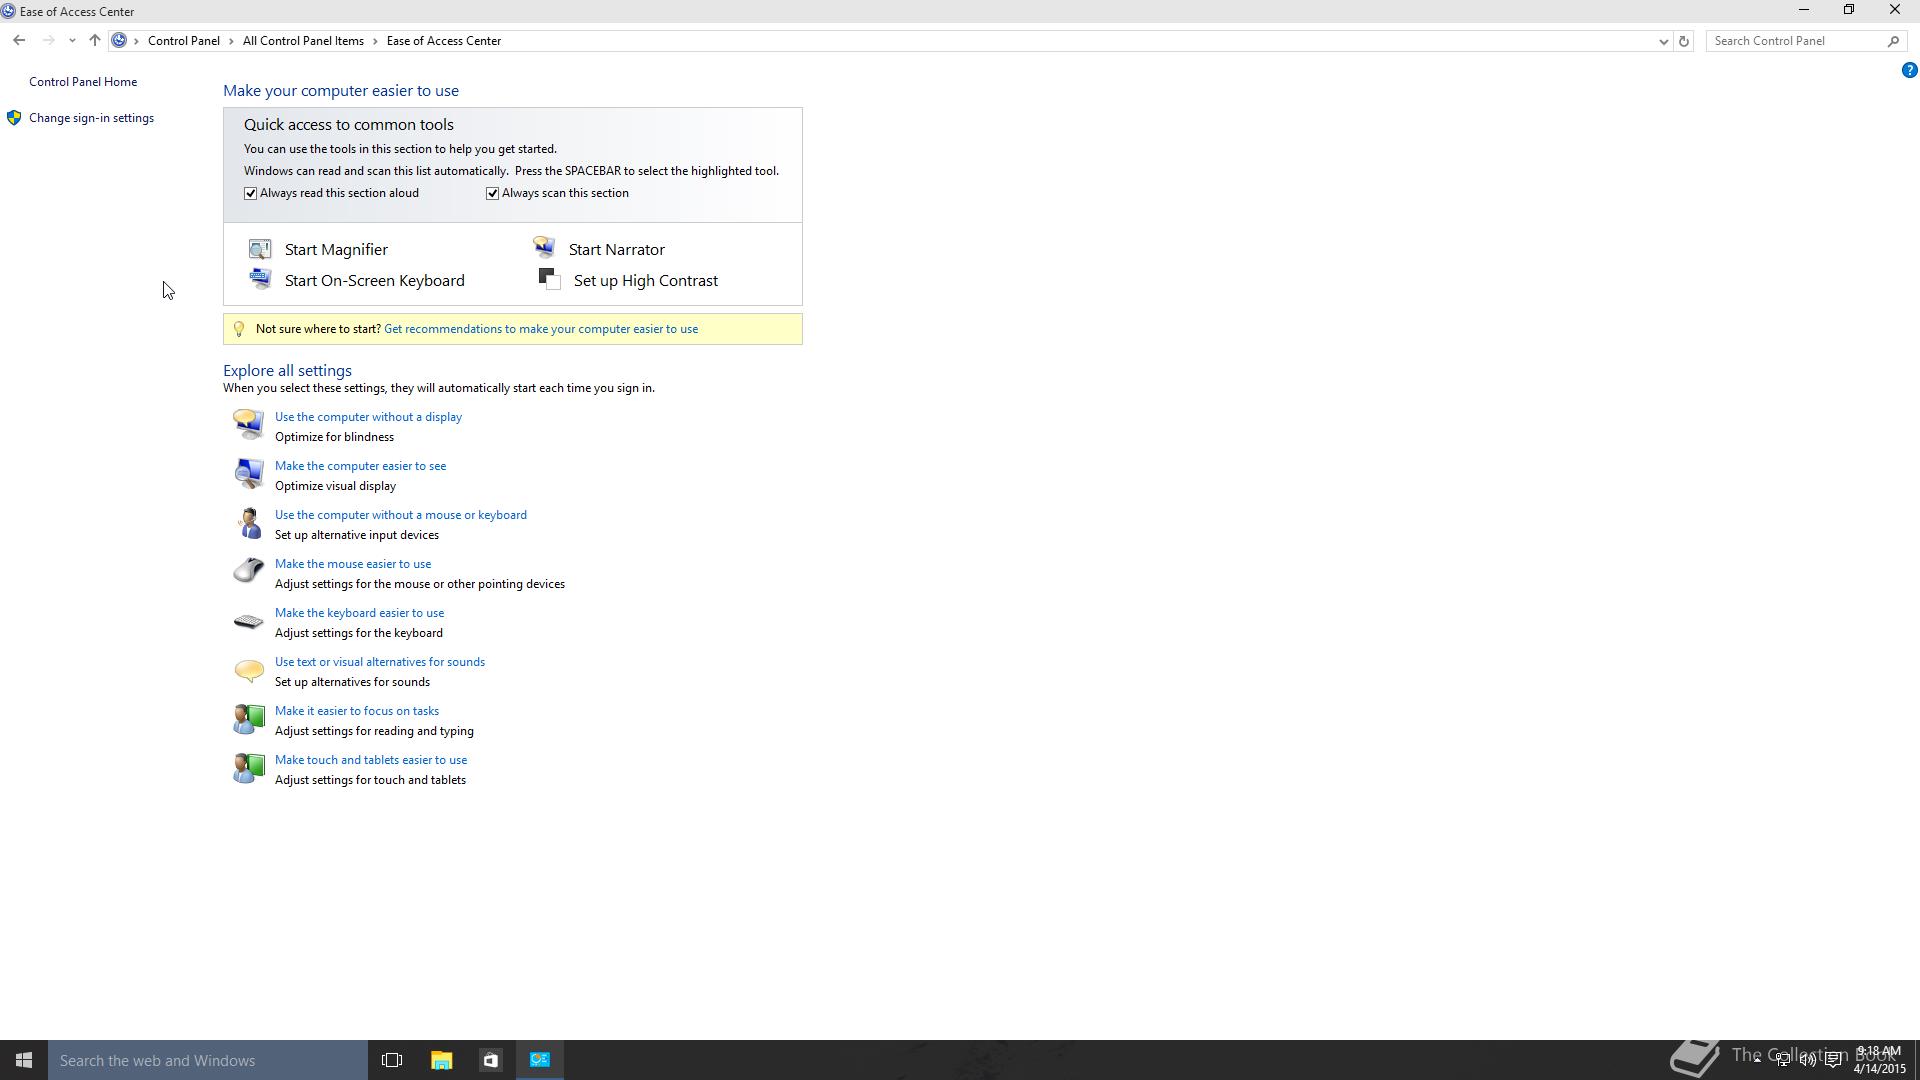Open Change sign-in settings link
This screenshot has width=1920, height=1080.
click(x=91, y=118)
